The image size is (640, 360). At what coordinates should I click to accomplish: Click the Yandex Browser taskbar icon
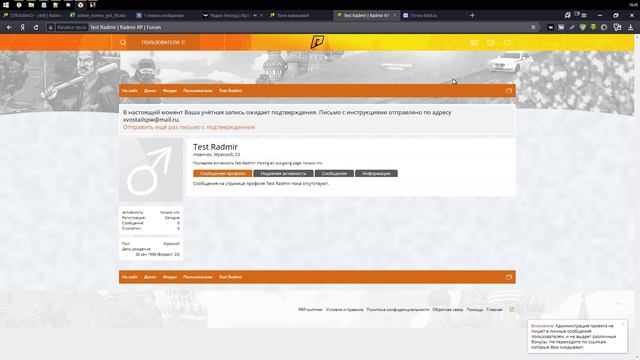click(x=80, y=5)
